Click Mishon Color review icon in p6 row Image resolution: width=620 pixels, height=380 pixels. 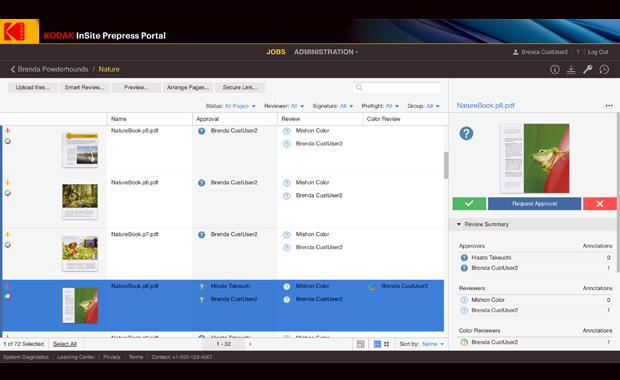287,183
